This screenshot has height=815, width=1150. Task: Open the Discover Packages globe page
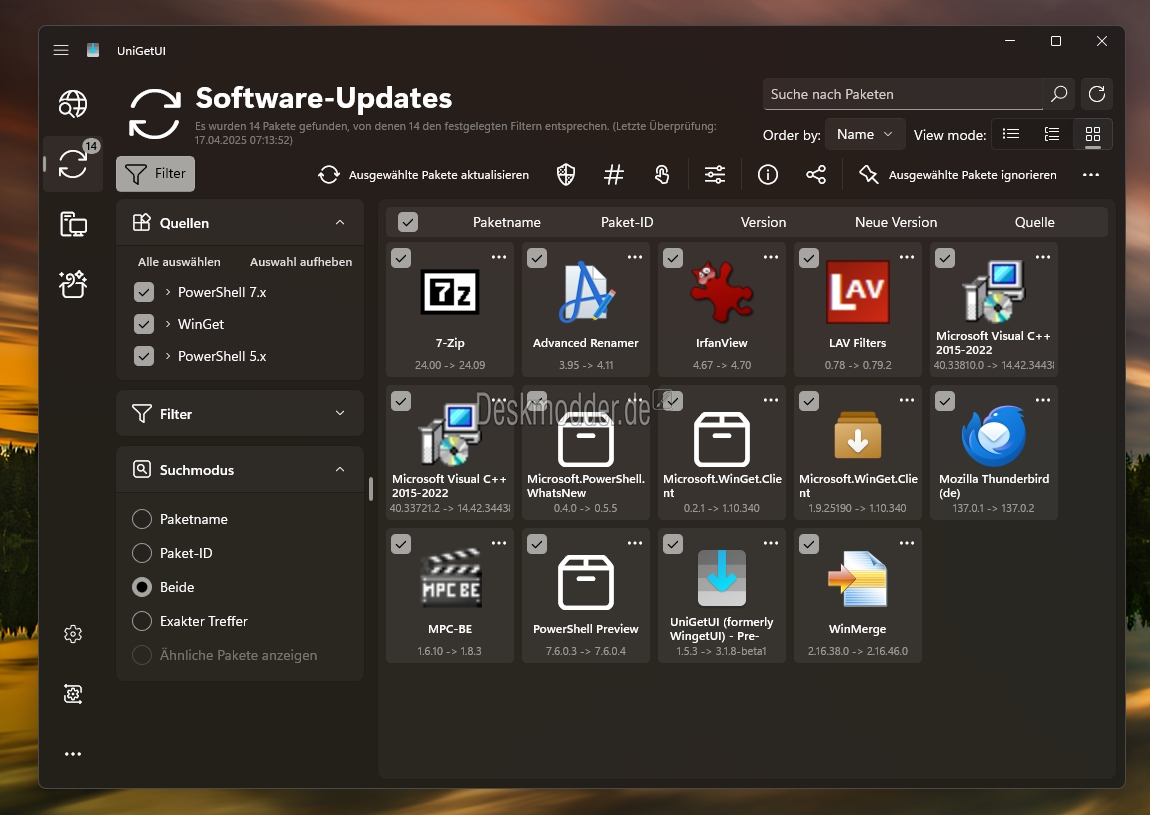[73, 104]
